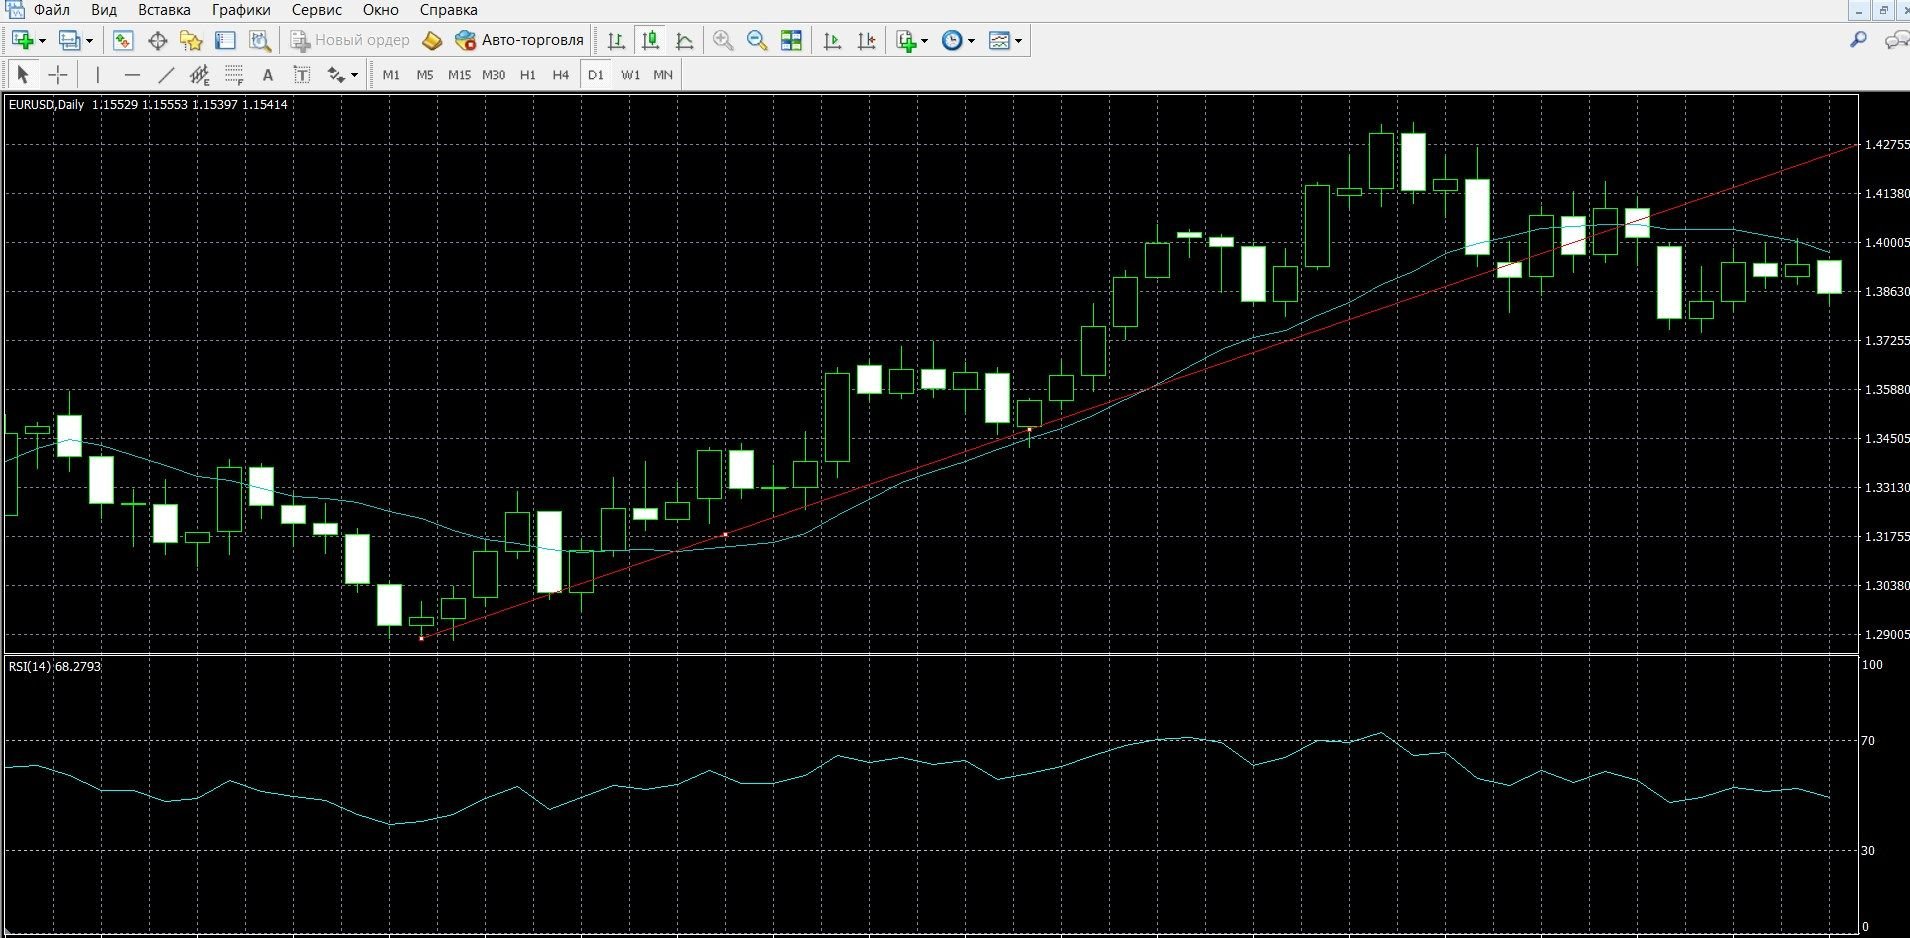Toggle chart shift icon
1910x938 pixels.
click(x=866, y=41)
